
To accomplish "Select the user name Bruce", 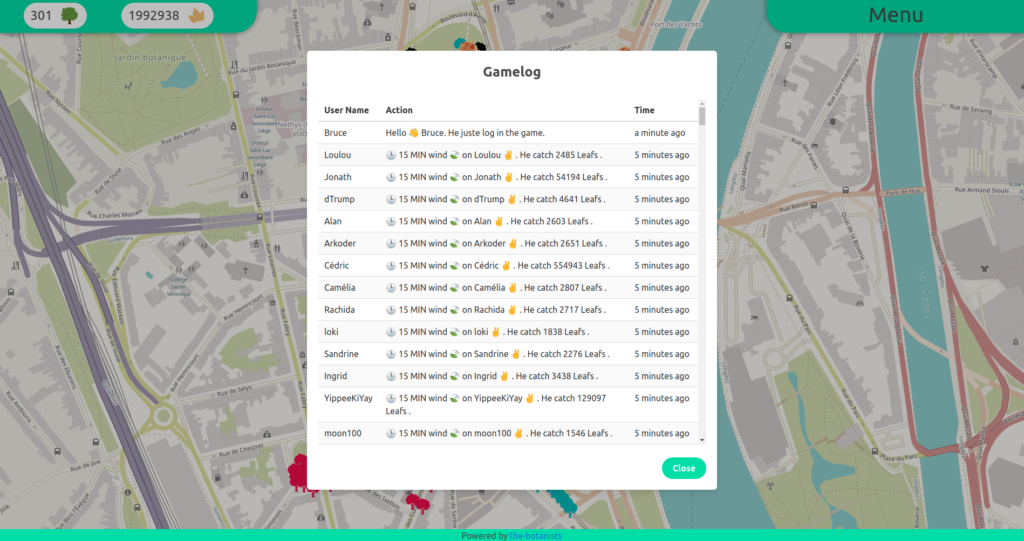I will click(x=335, y=133).
